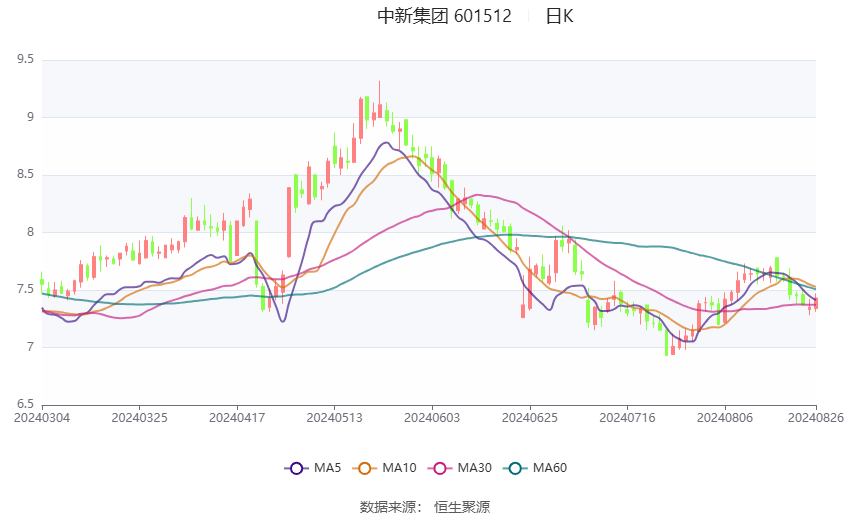Toggle the MA5 legend series
The width and height of the screenshot is (850, 517).
[x=313, y=468]
